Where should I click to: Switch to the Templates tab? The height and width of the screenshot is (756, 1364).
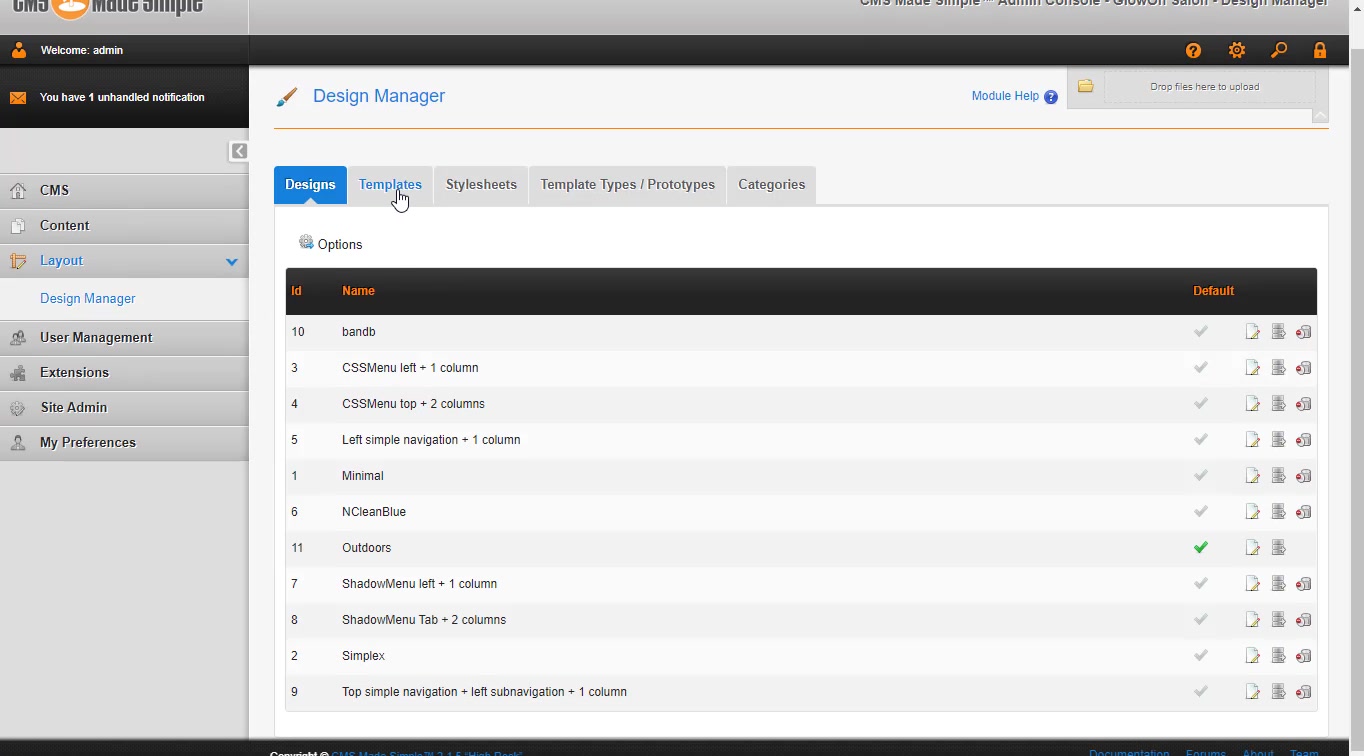[390, 185]
